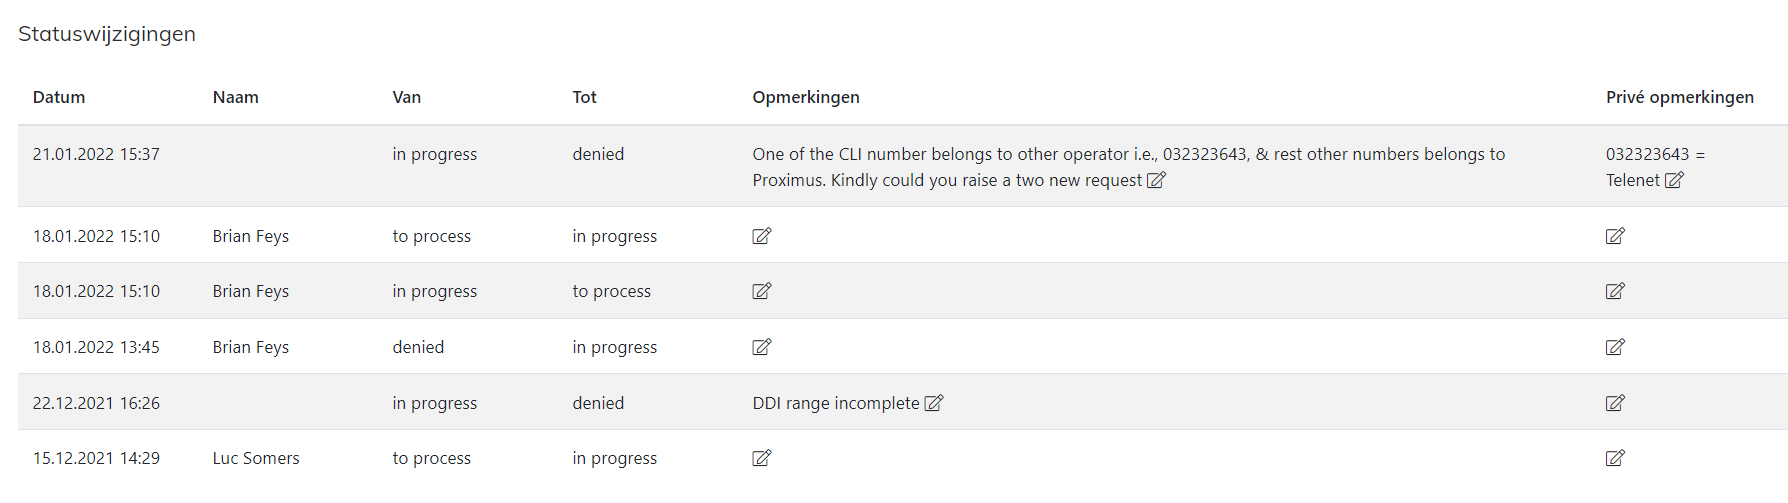Click the Naam column header
Viewport: 1788px width, 503px height.
236,97
